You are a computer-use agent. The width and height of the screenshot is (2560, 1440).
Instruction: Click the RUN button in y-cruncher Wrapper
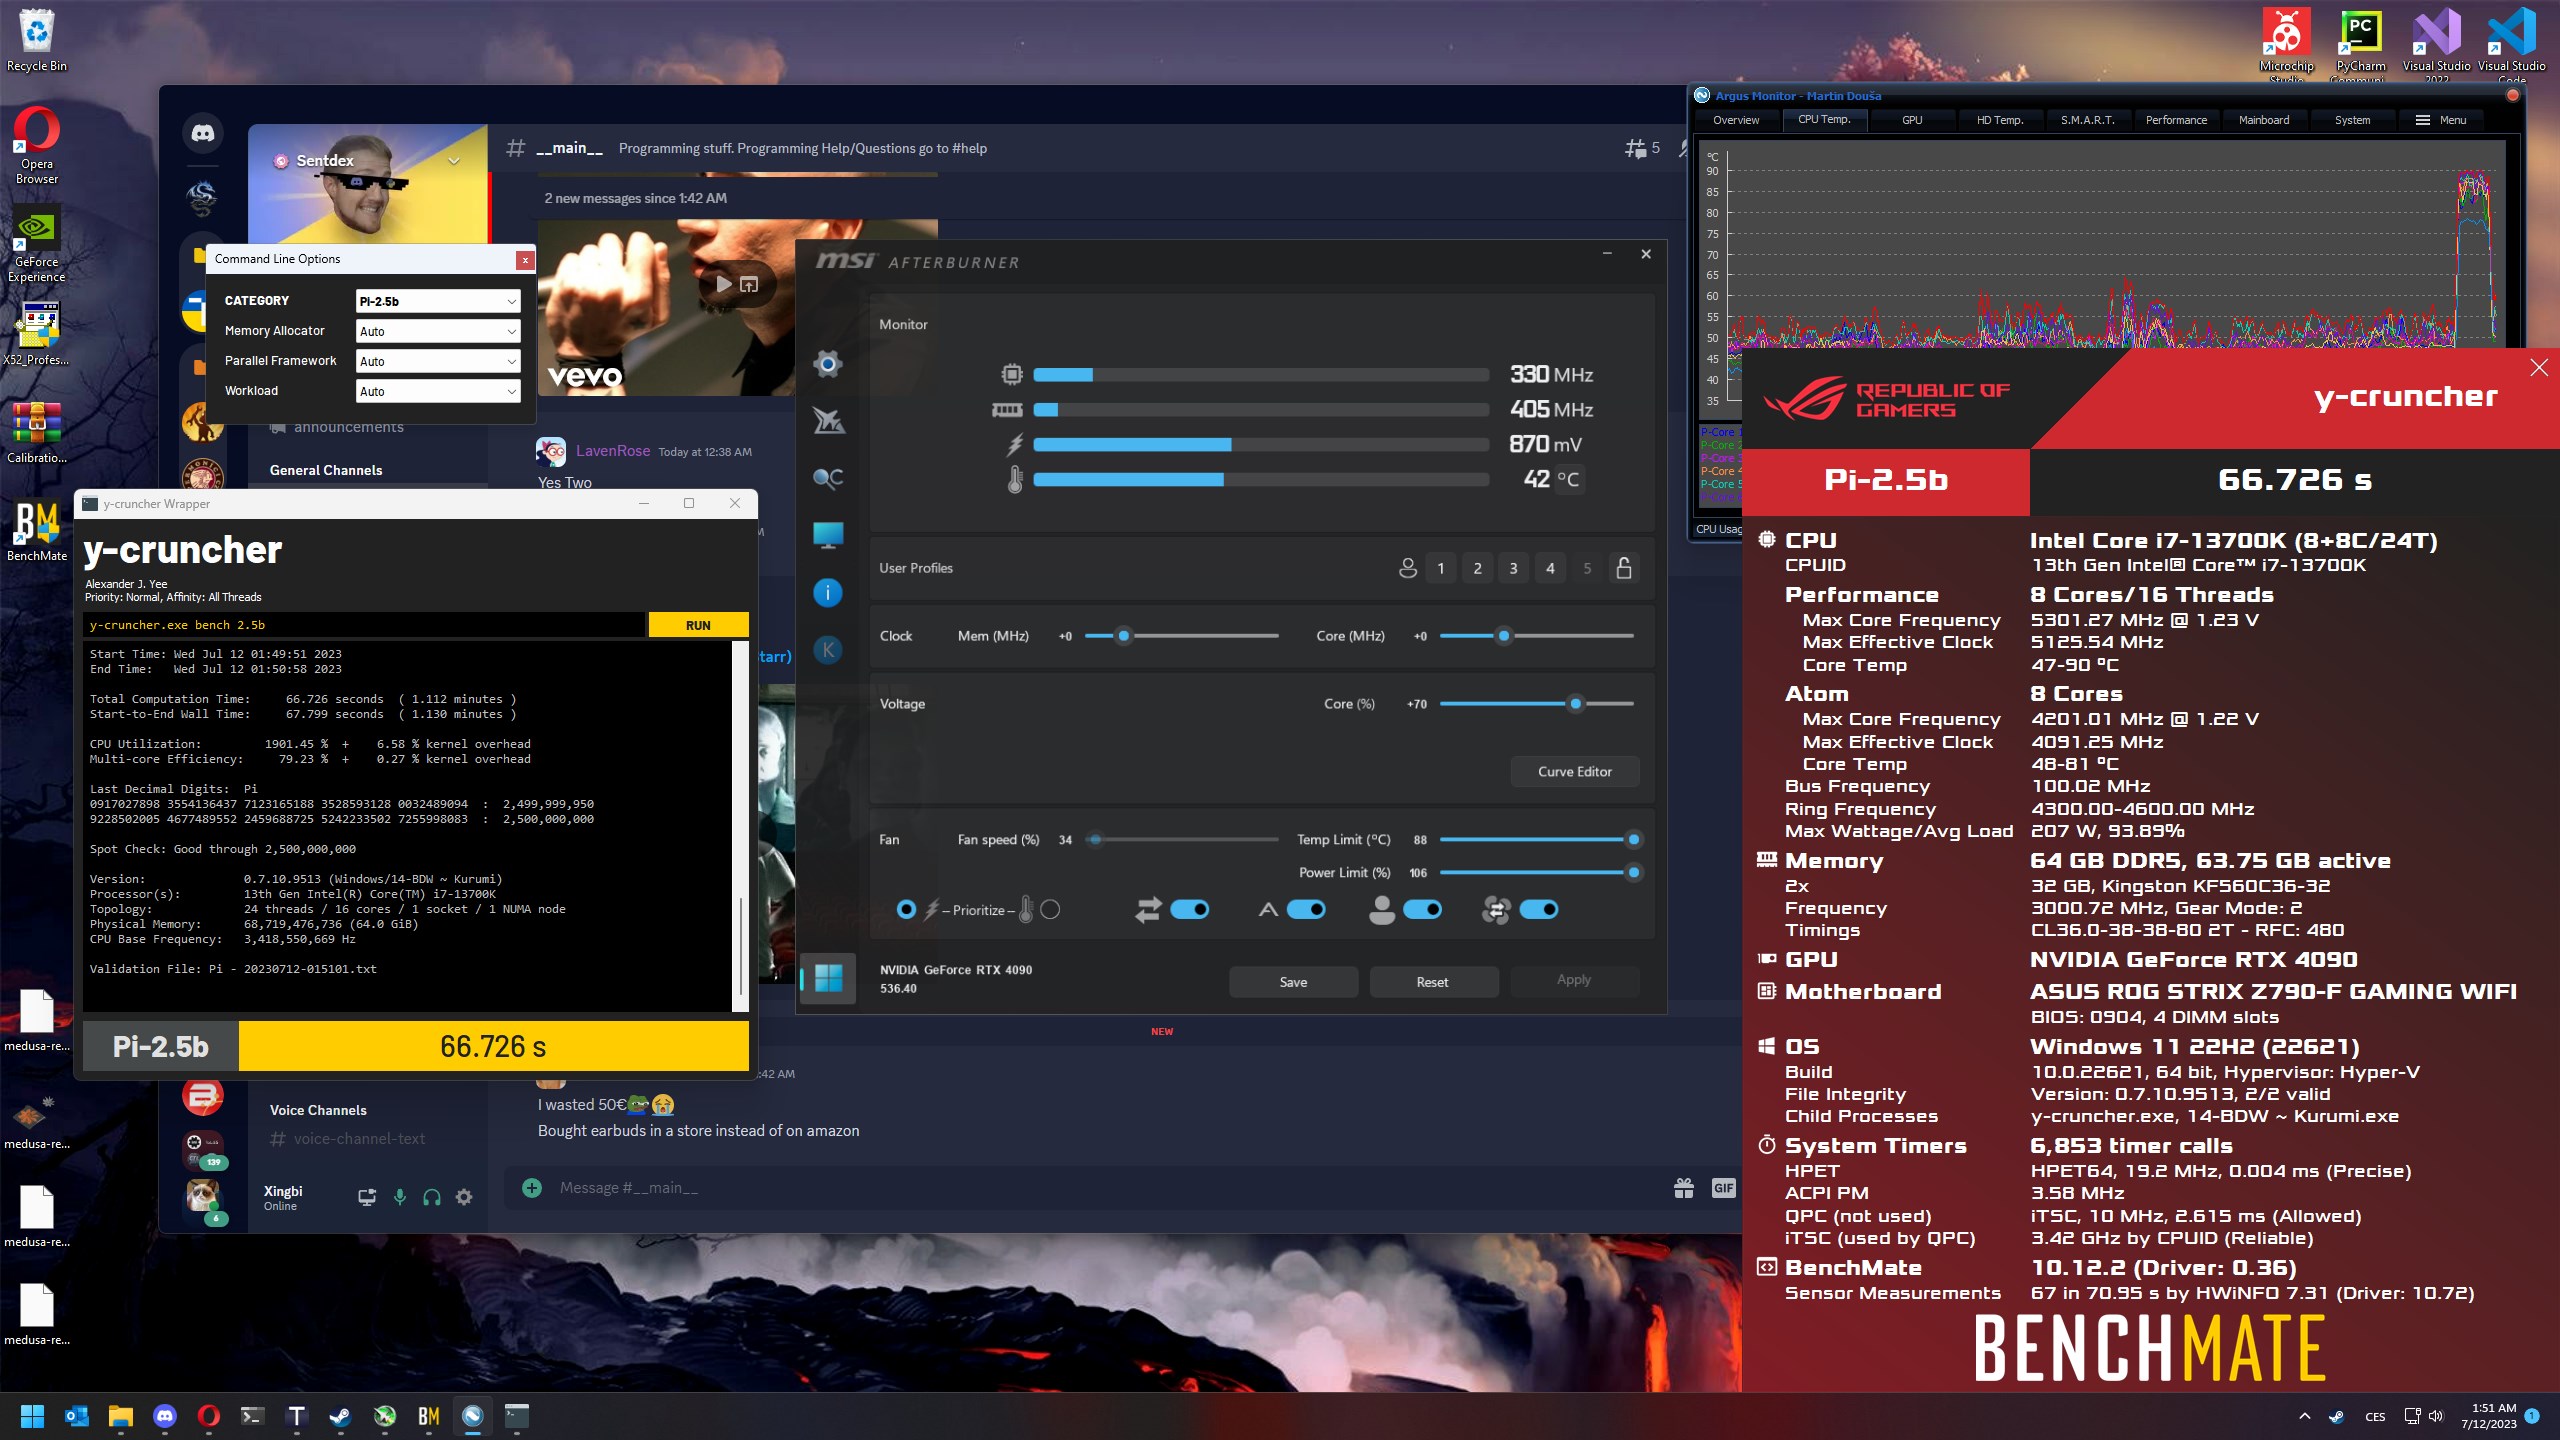pos(698,625)
